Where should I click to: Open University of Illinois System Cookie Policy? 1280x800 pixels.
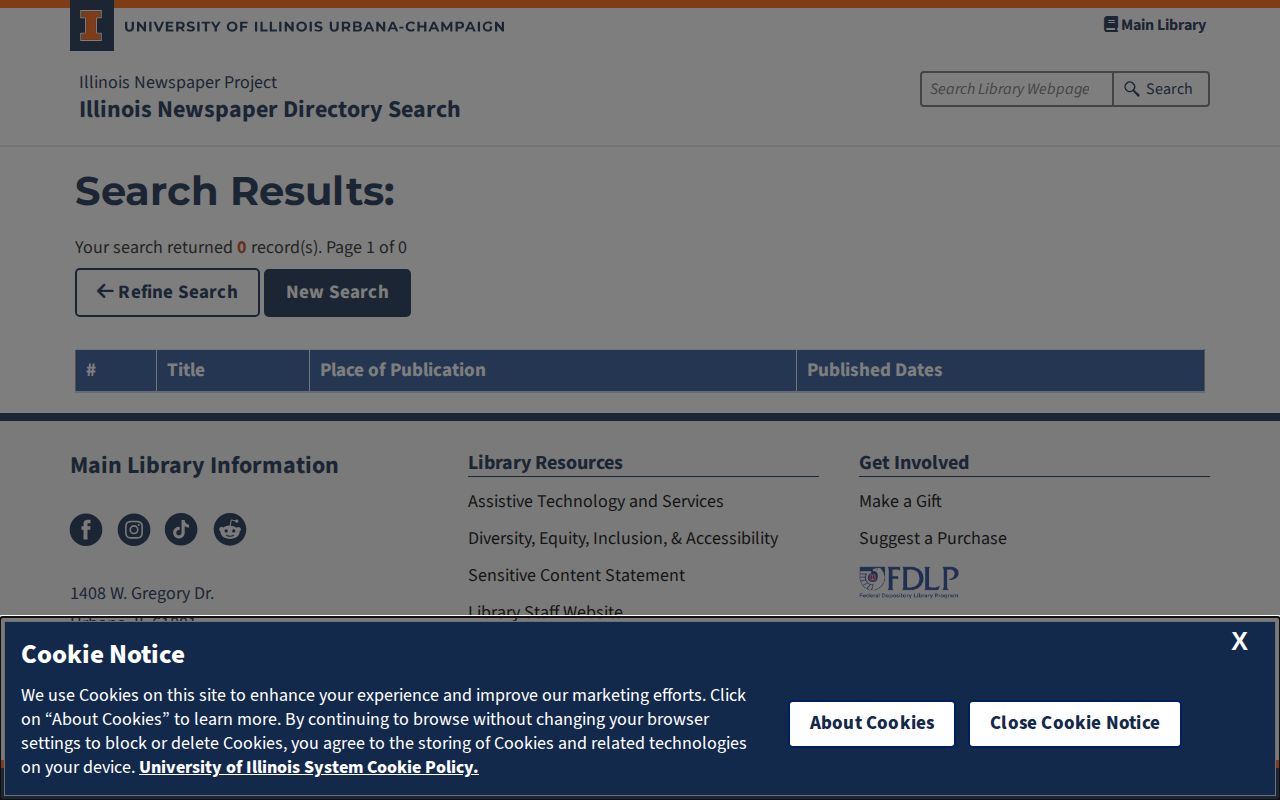point(309,767)
